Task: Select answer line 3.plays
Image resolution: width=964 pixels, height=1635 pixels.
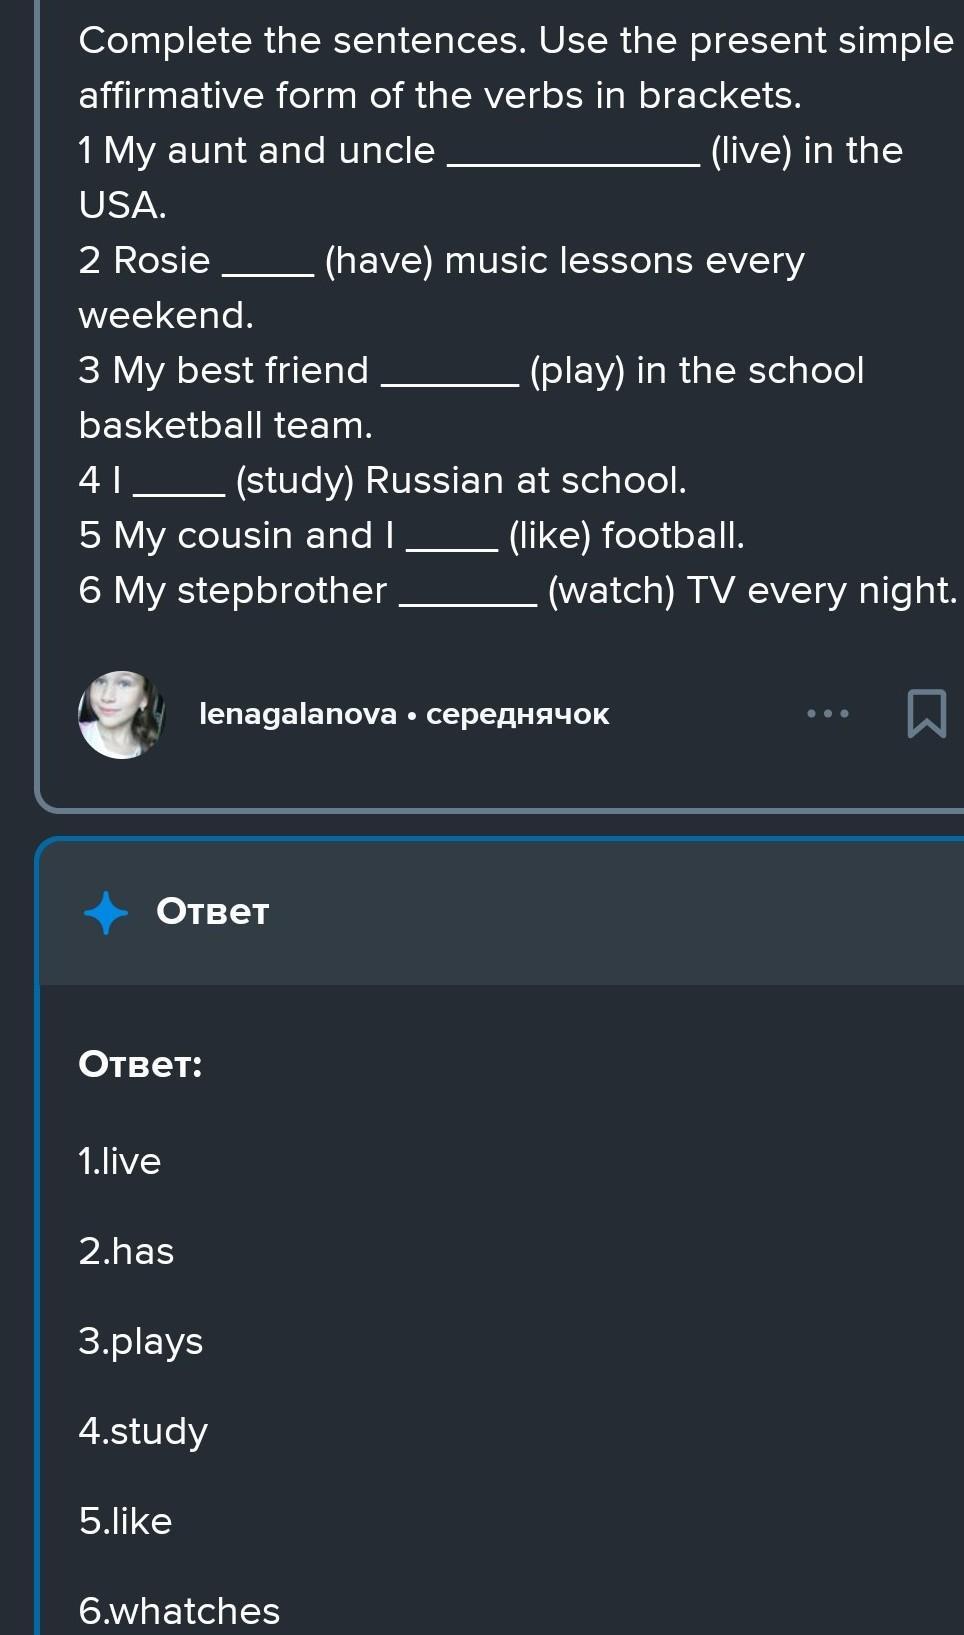Action: (141, 1341)
